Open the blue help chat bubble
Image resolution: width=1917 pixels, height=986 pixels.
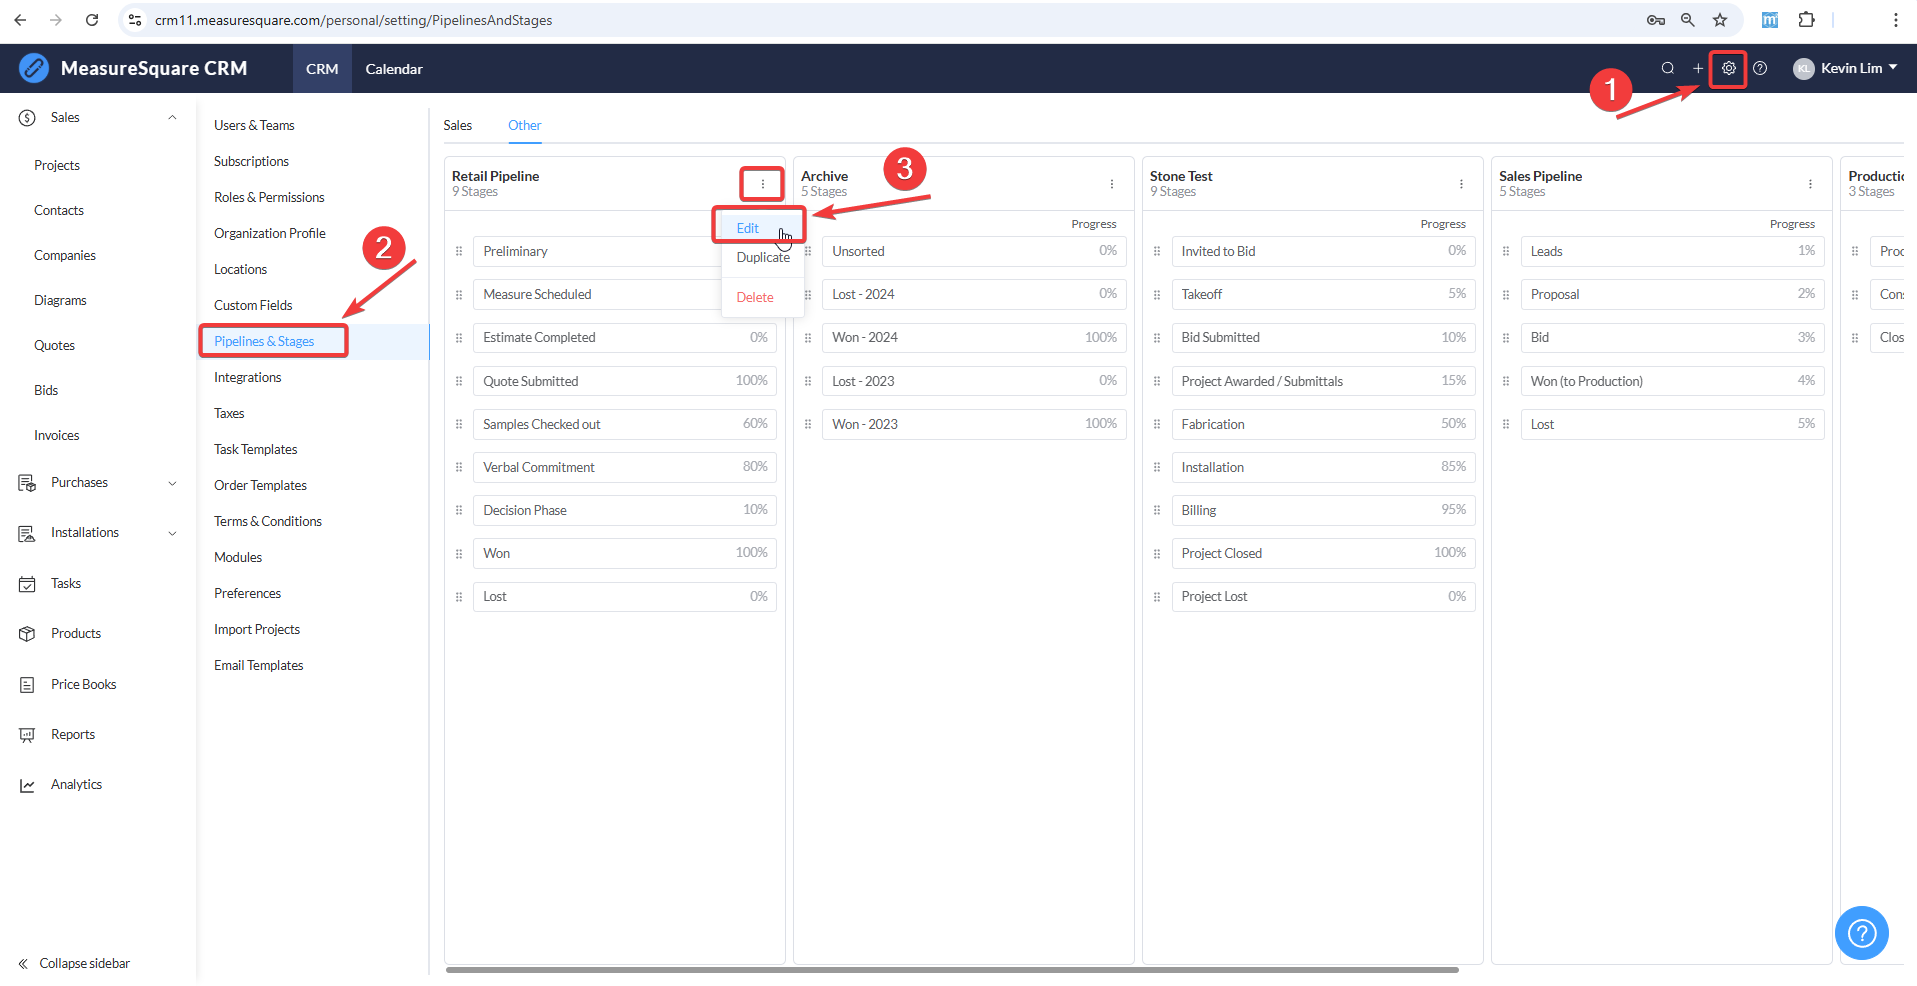[1861, 933]
